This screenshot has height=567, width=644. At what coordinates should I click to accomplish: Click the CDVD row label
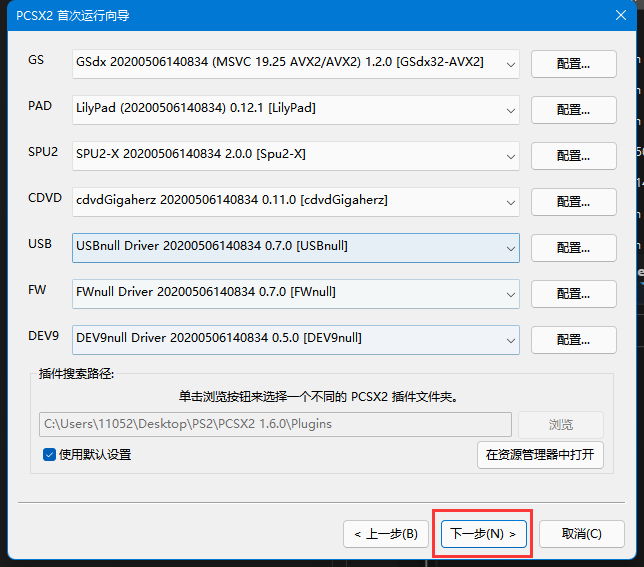pos(45,198)
